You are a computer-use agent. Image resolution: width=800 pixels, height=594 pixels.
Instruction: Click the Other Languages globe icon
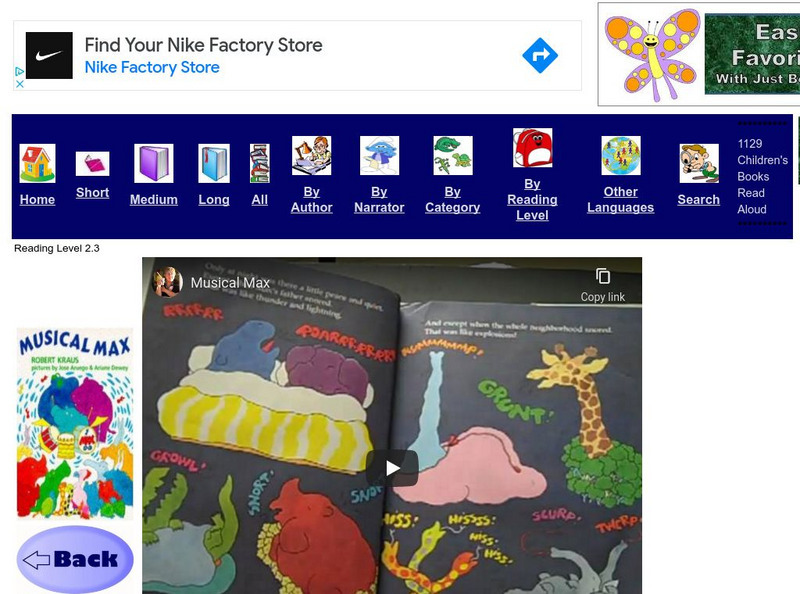coord(620,156)
